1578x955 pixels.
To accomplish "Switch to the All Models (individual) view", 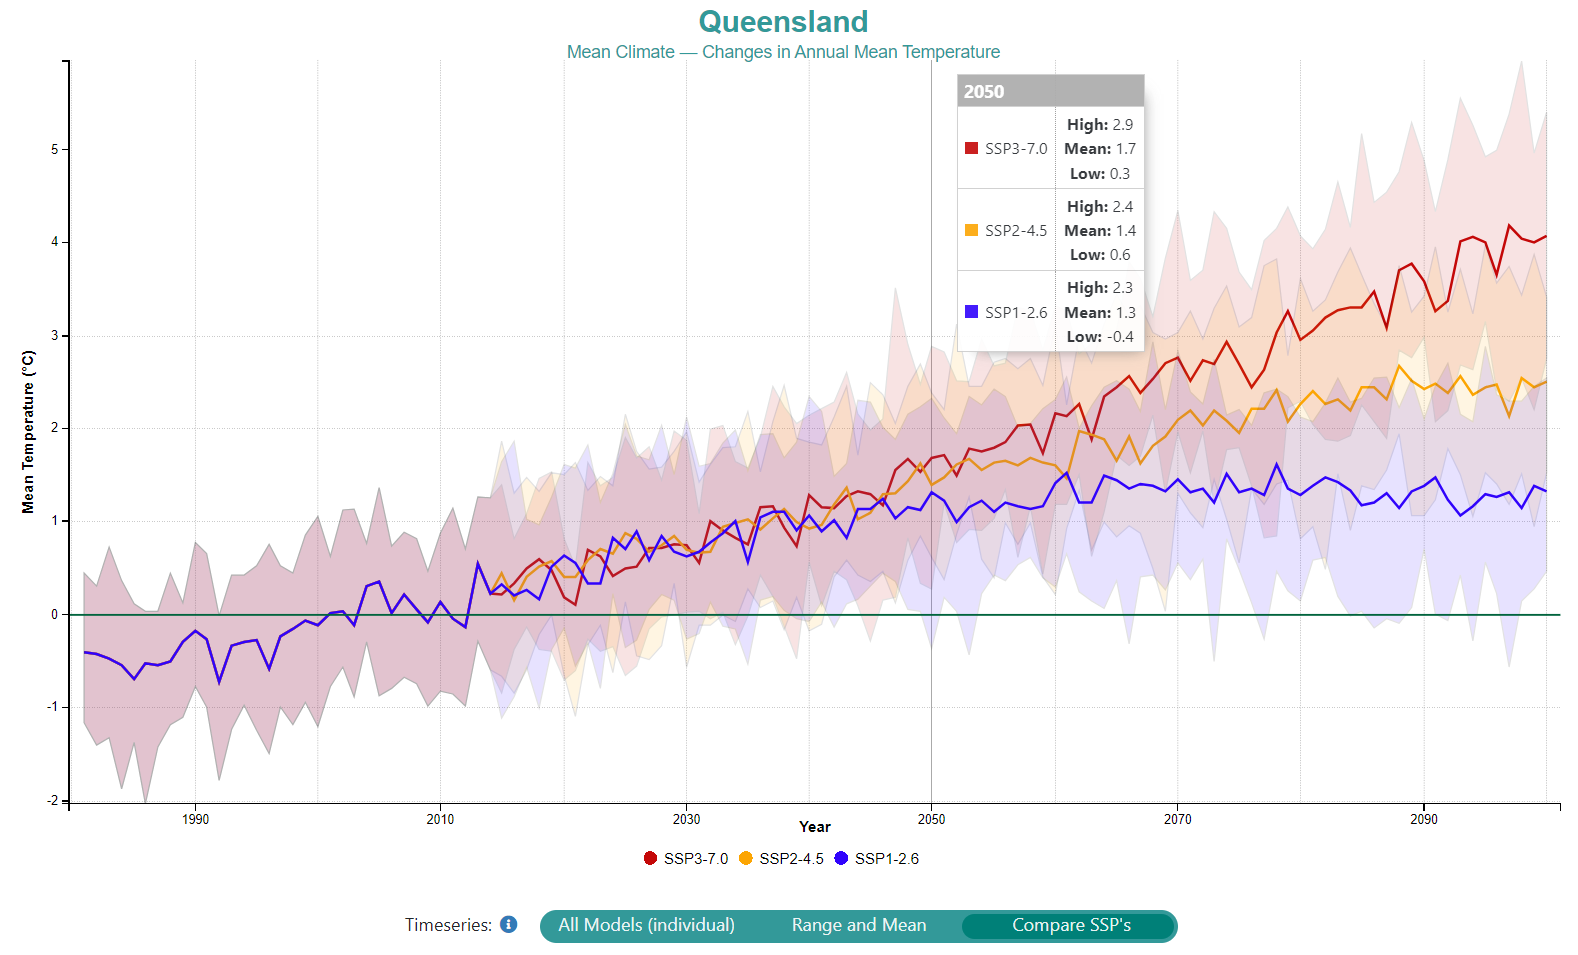I will point(645,925).
